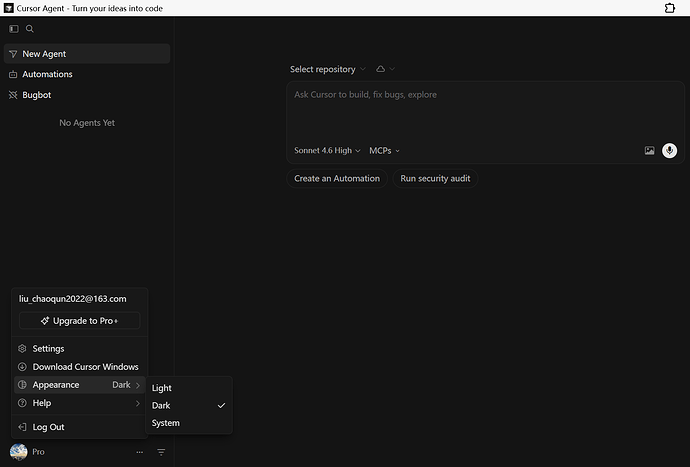Toggle the sidebar panel icon
The width and height of the screenshot is (690, 467).
tap(14, 29)
